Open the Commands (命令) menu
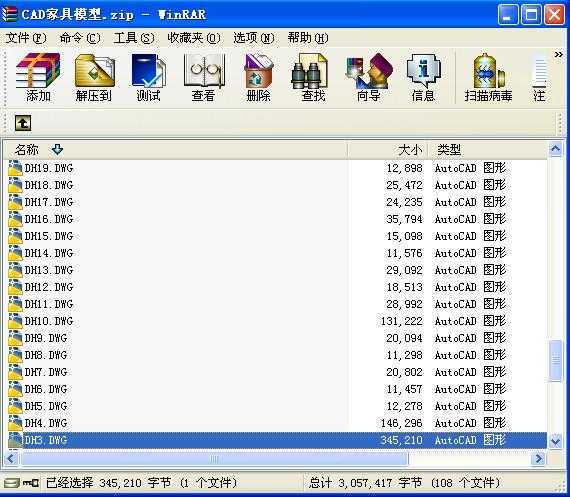The height and width of the screenshot is (497, 570). coord(80,38)
